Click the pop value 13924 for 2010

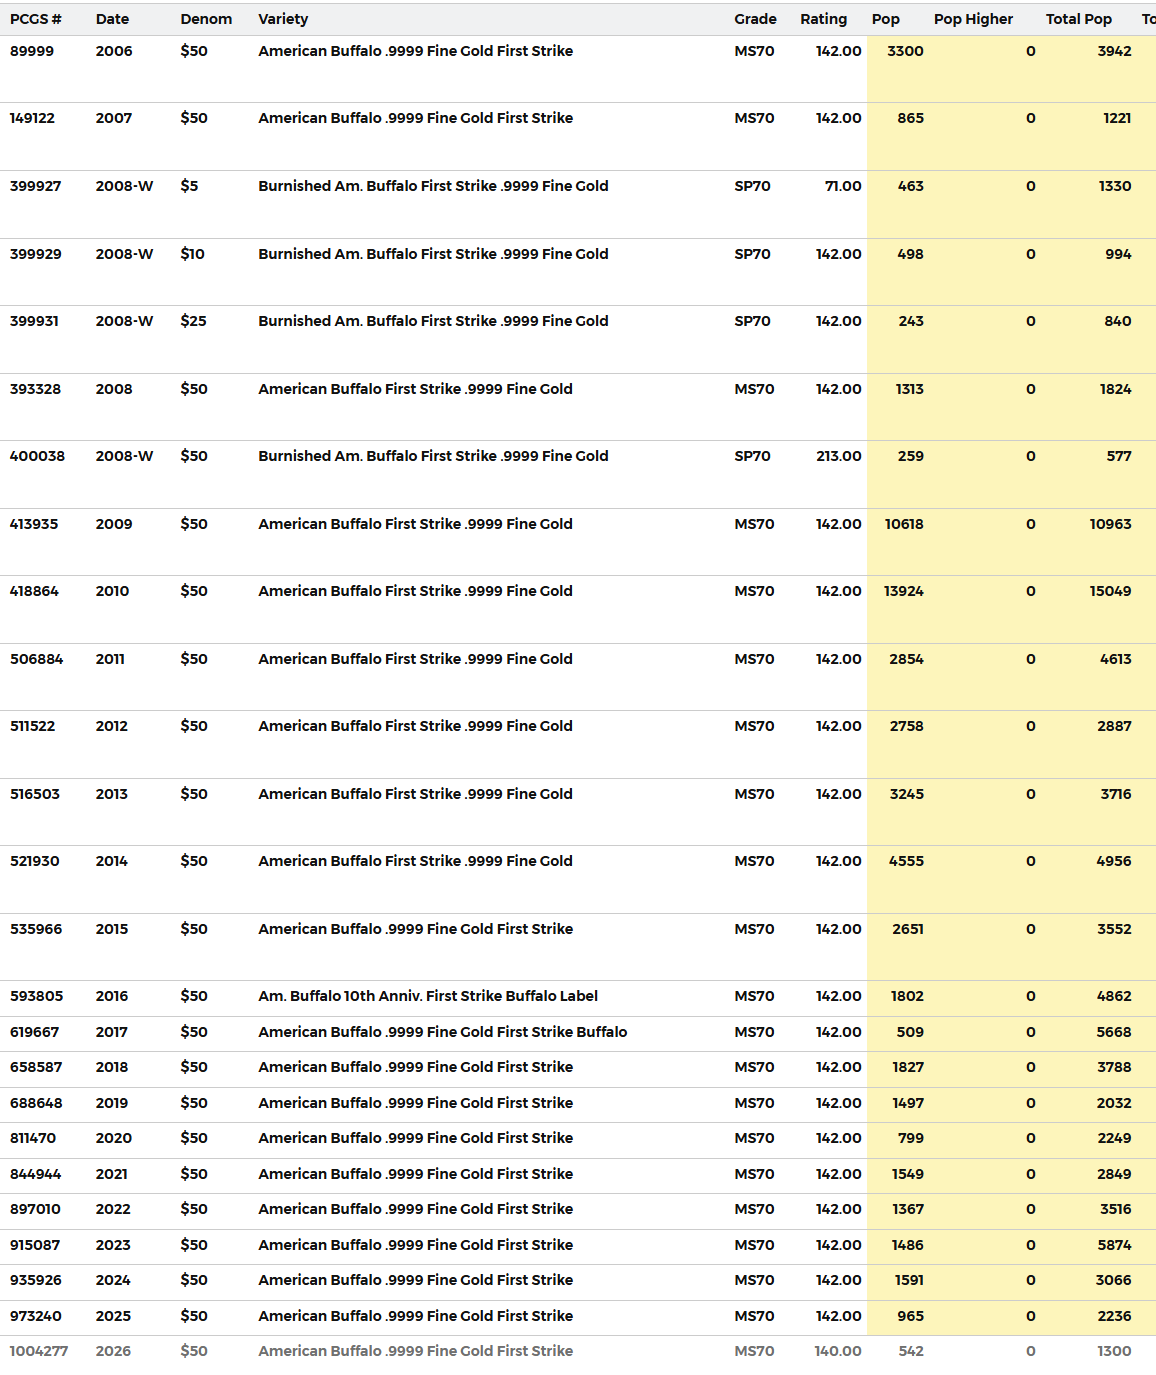[x=903, y=591]
